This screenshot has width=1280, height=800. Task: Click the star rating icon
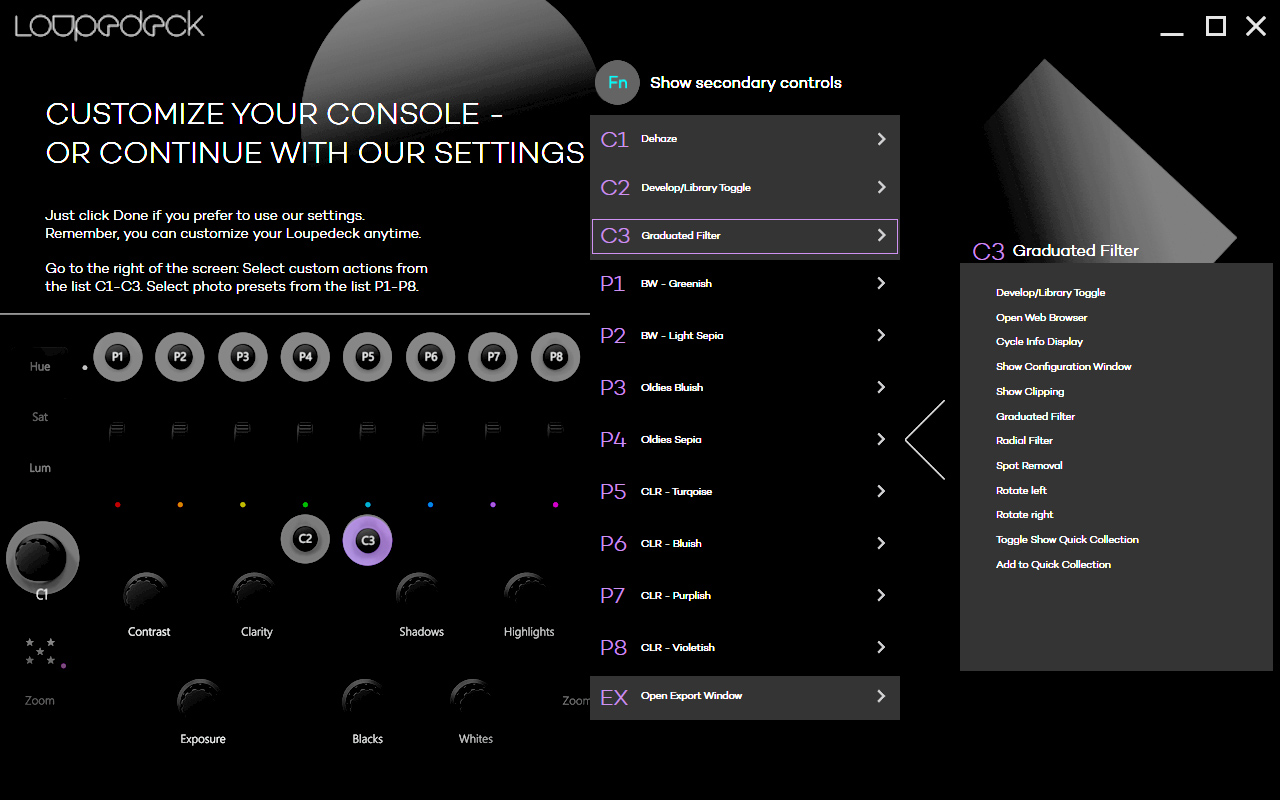click(42, 651)
